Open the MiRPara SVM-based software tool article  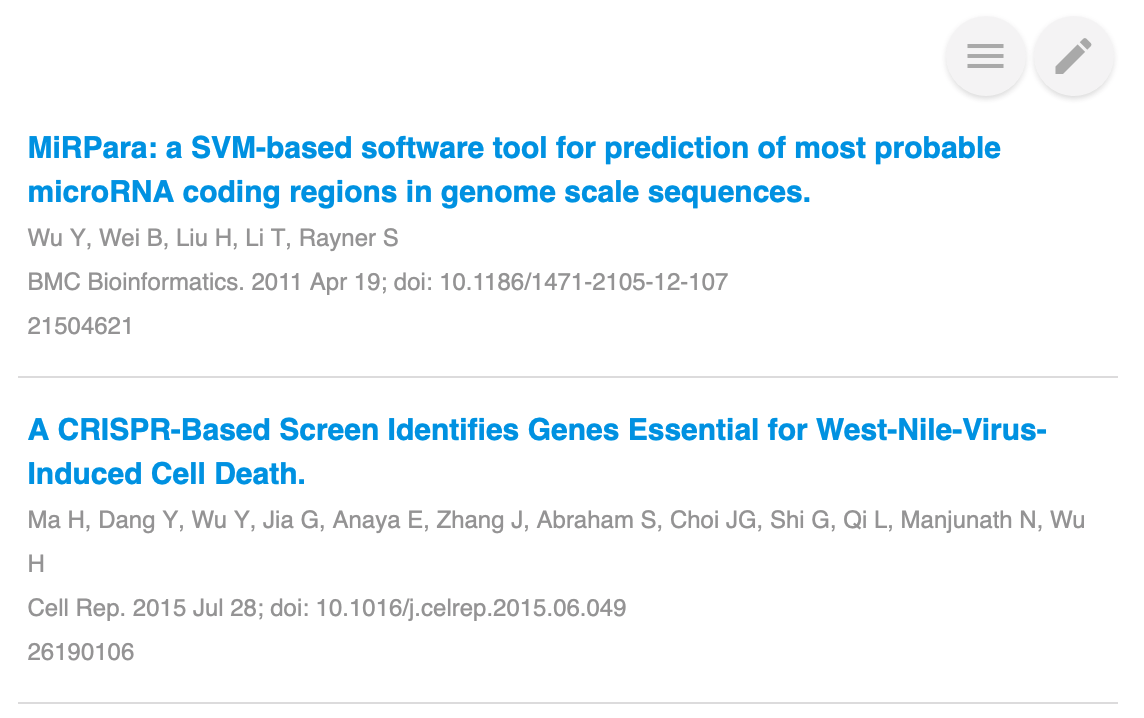(514, 170)
